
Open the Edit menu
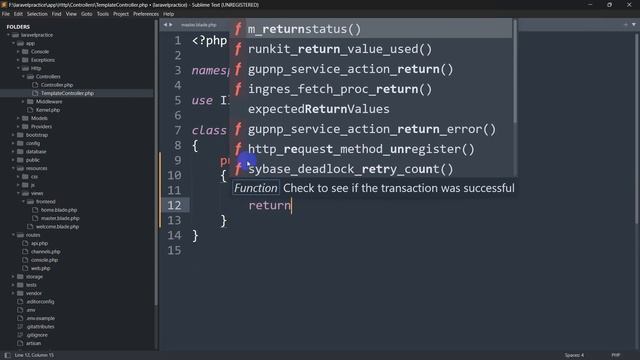[x=18, y=14]
